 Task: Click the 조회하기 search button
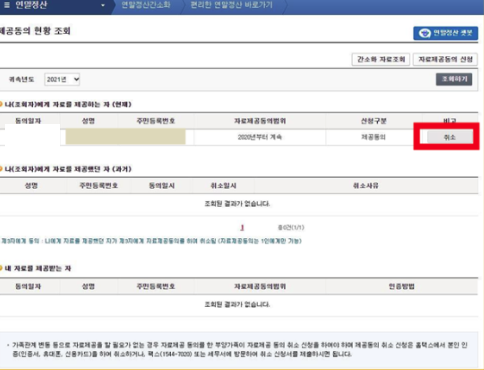(454, 79)
